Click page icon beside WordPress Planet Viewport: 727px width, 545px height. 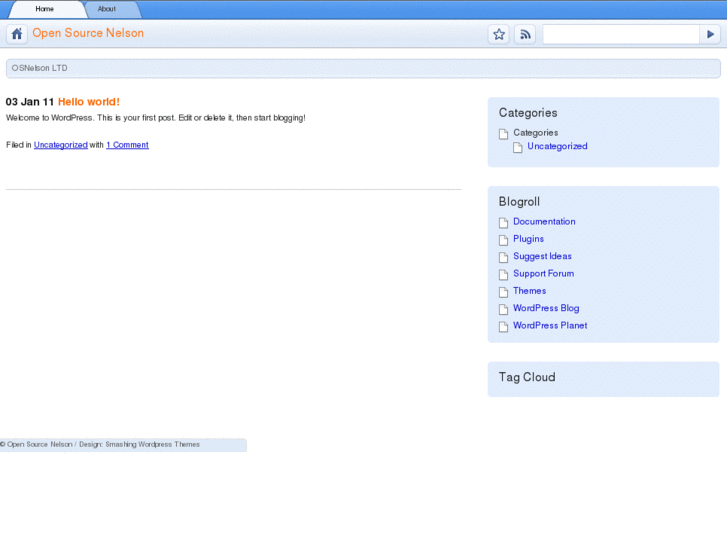tap(504, 327)
